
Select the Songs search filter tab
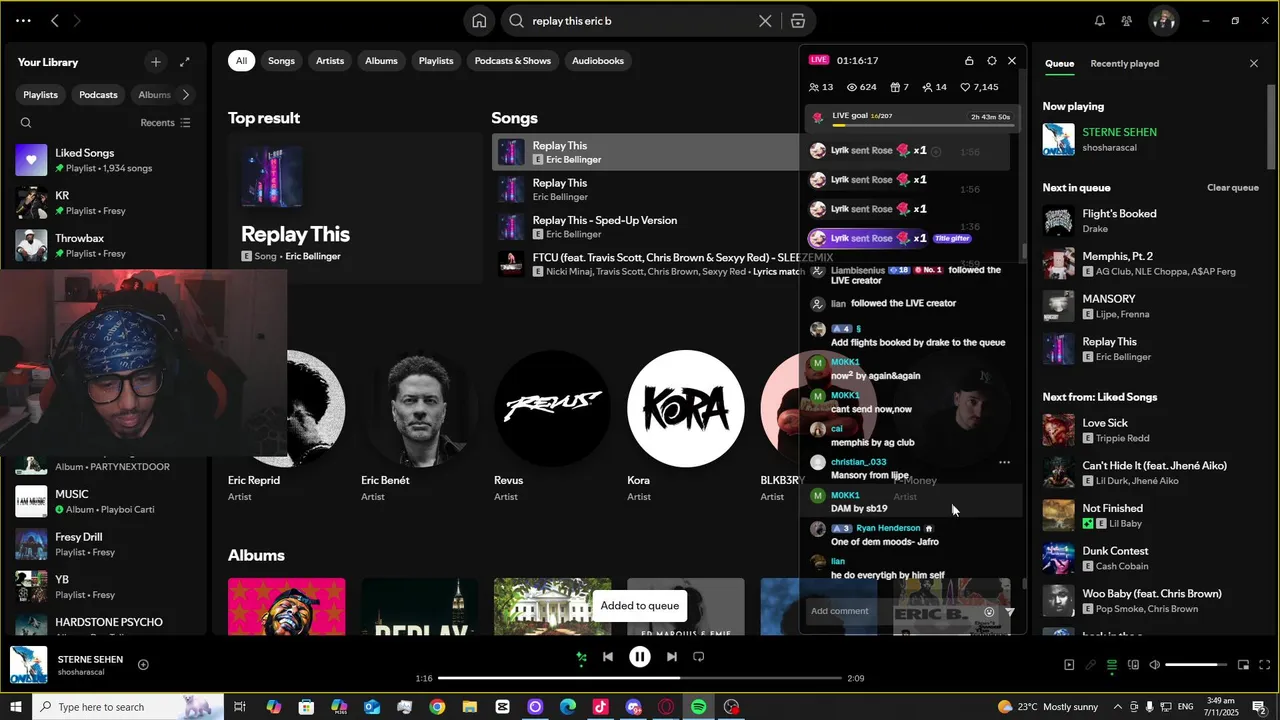click(x=282, y=61)
